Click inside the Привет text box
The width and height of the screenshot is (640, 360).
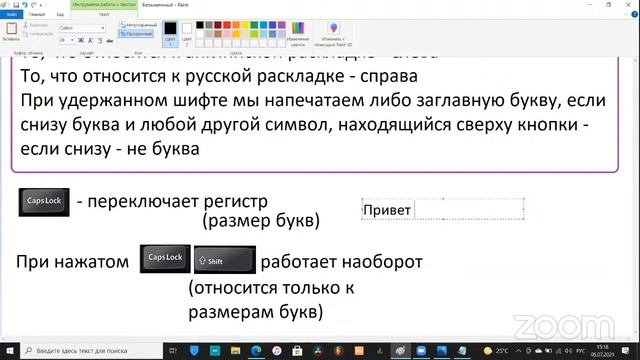click(443, 209)
